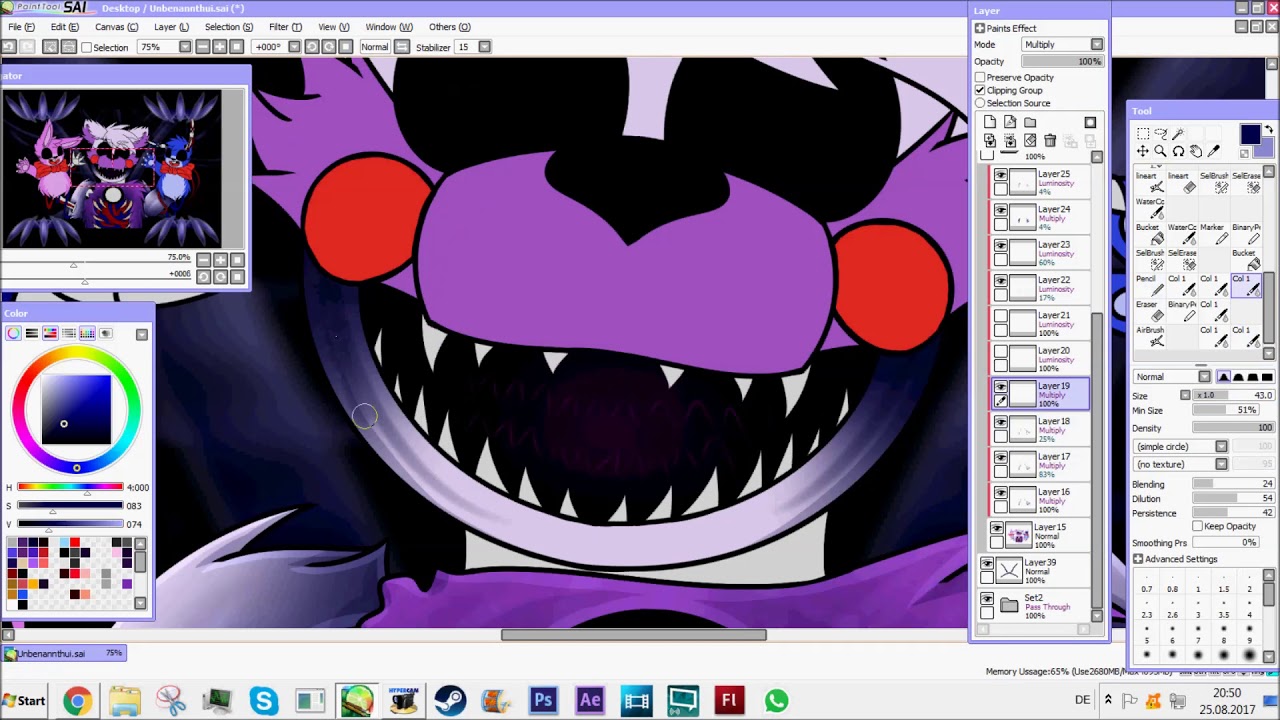Select the Rotate view tool

[x=1178, y=151]
